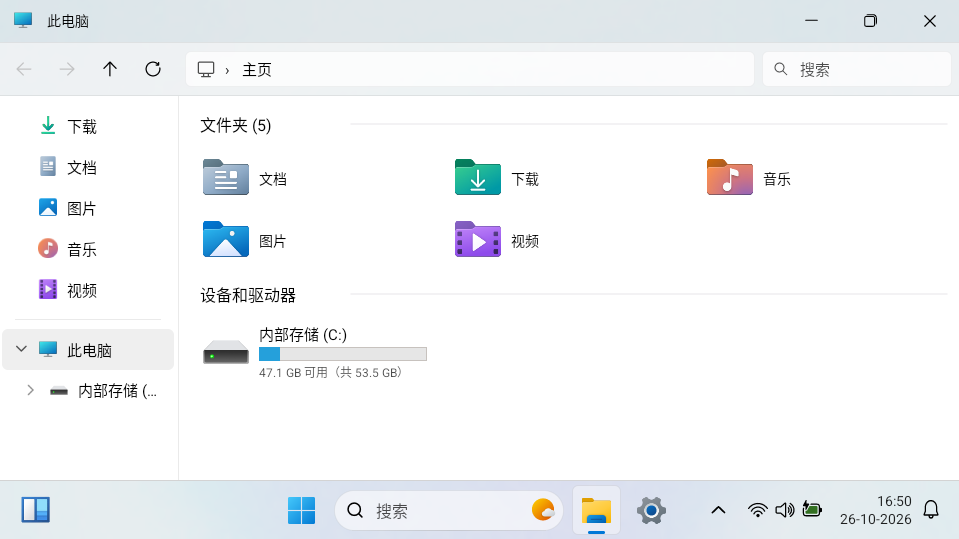Open 文档 in the sidebar
959x539 pixels.
82,168
